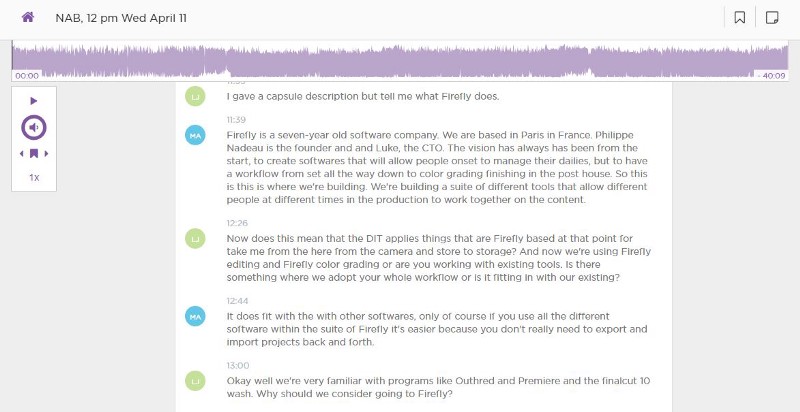The width and height of the screenshot is (800, 412).
Task: Open the notes icon in header
Action: click(x=772, y=18)
